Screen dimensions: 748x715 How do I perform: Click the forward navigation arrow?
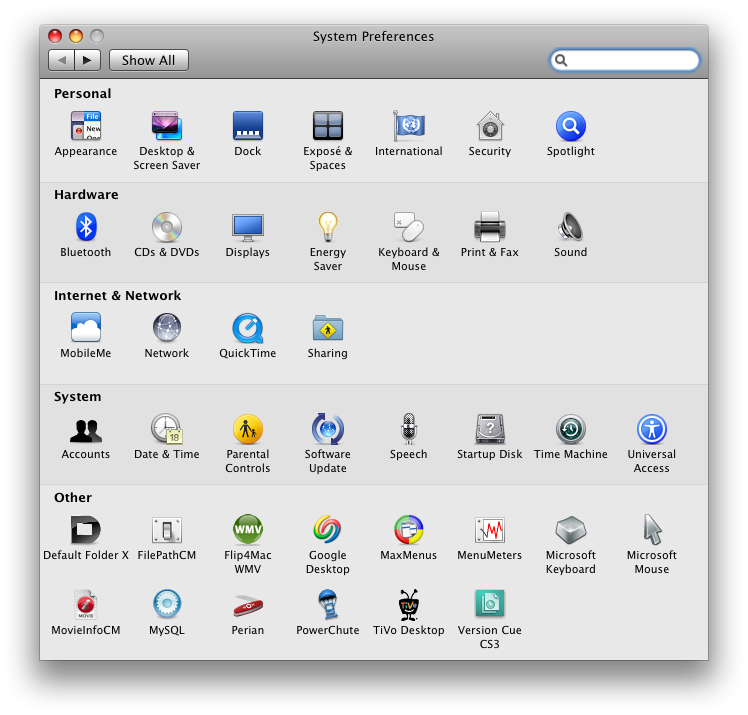(87, 60)
